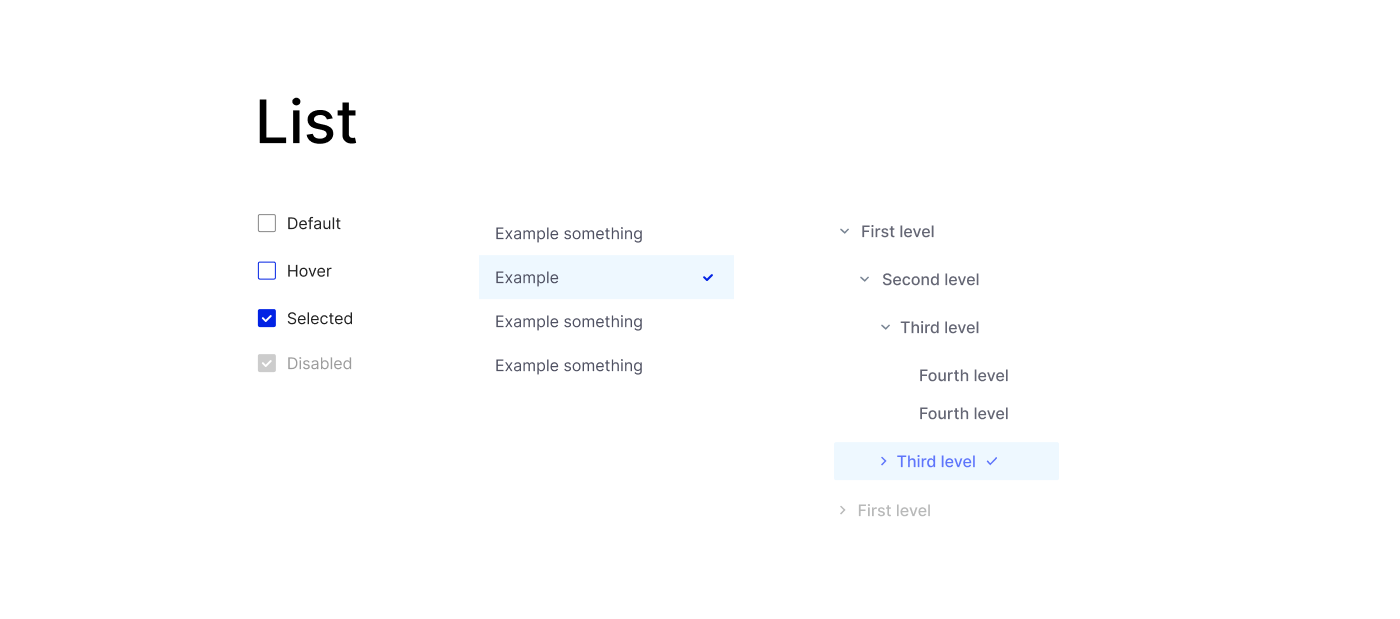The width and height of the screenshot is (1400, 619).
Task: Check the Default checkbox
Action: pyautogui.click(x=267, y=223)
